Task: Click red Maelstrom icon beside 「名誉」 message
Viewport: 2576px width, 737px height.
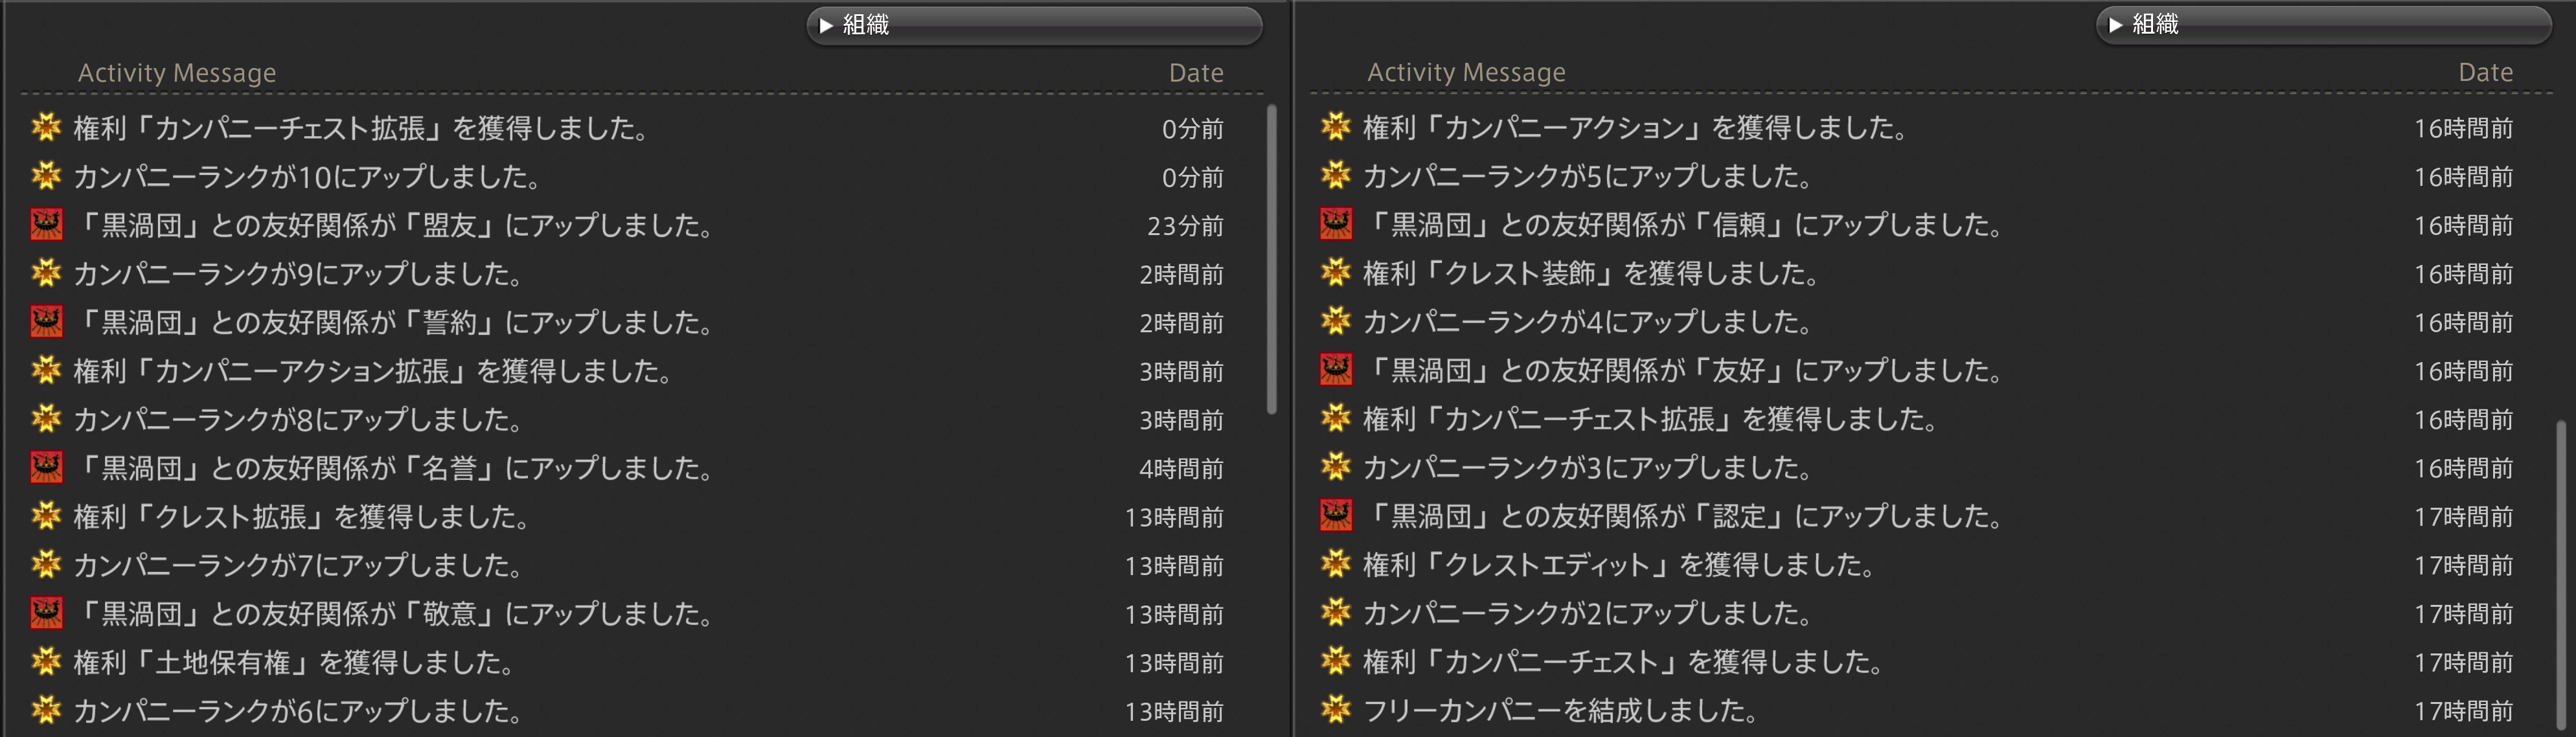Action: tap(46, 467)
